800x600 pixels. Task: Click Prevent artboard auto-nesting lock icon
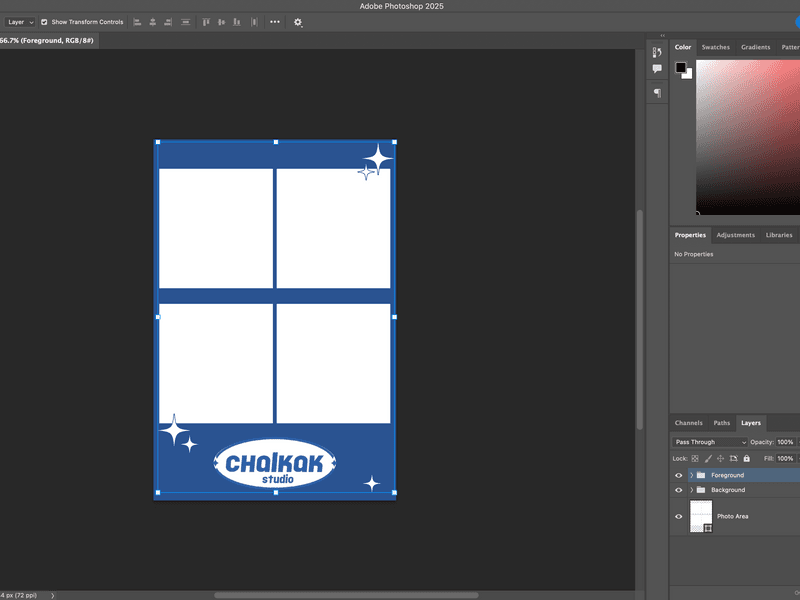[x=734, y=458]
